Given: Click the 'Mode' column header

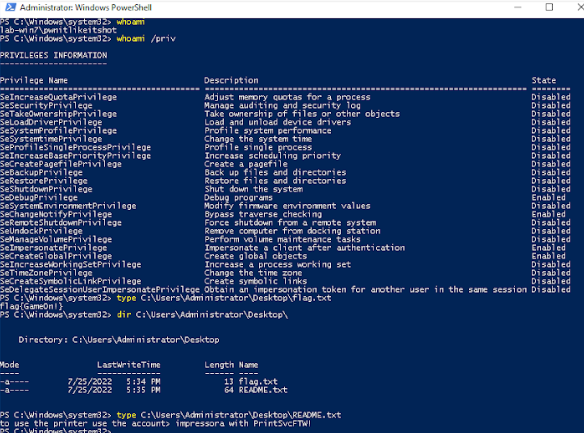Looking at the screenshot, I should pyautogui.click(x=10, y=365).
